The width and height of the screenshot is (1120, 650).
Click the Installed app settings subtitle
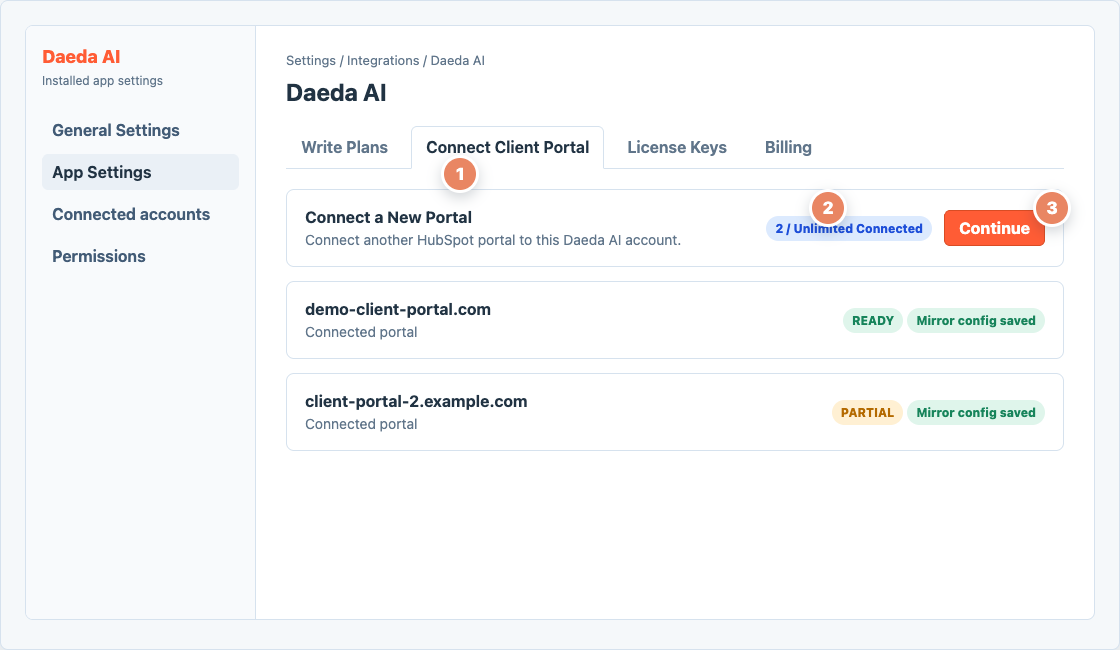point(102,81)
